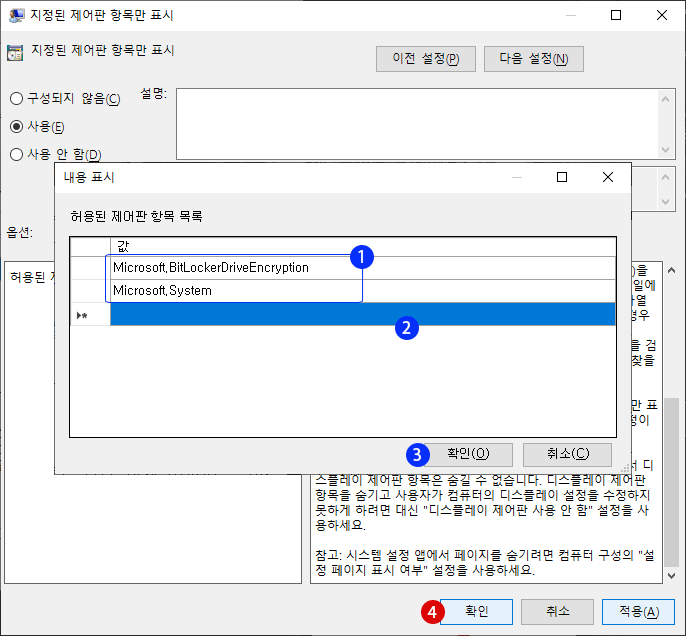
Task: Click the 설명 description text box
Action: pos(416,124)
